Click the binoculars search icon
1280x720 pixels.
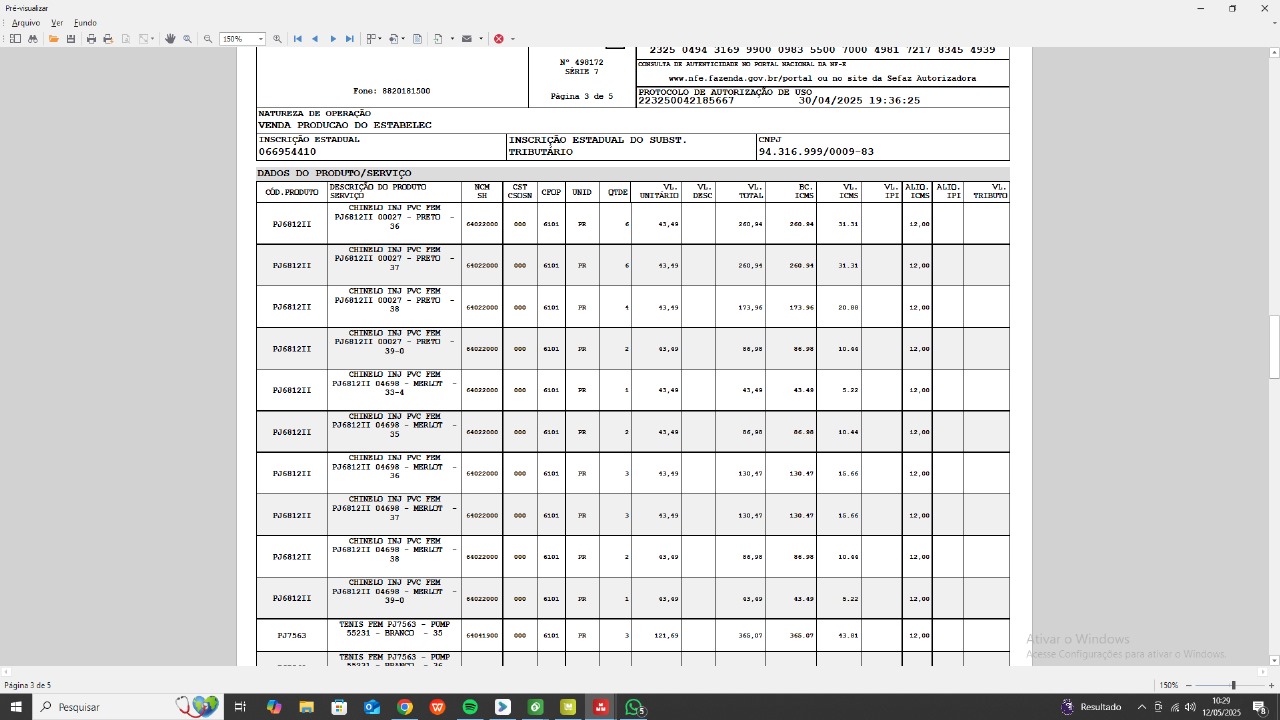[x=33, y=39]
